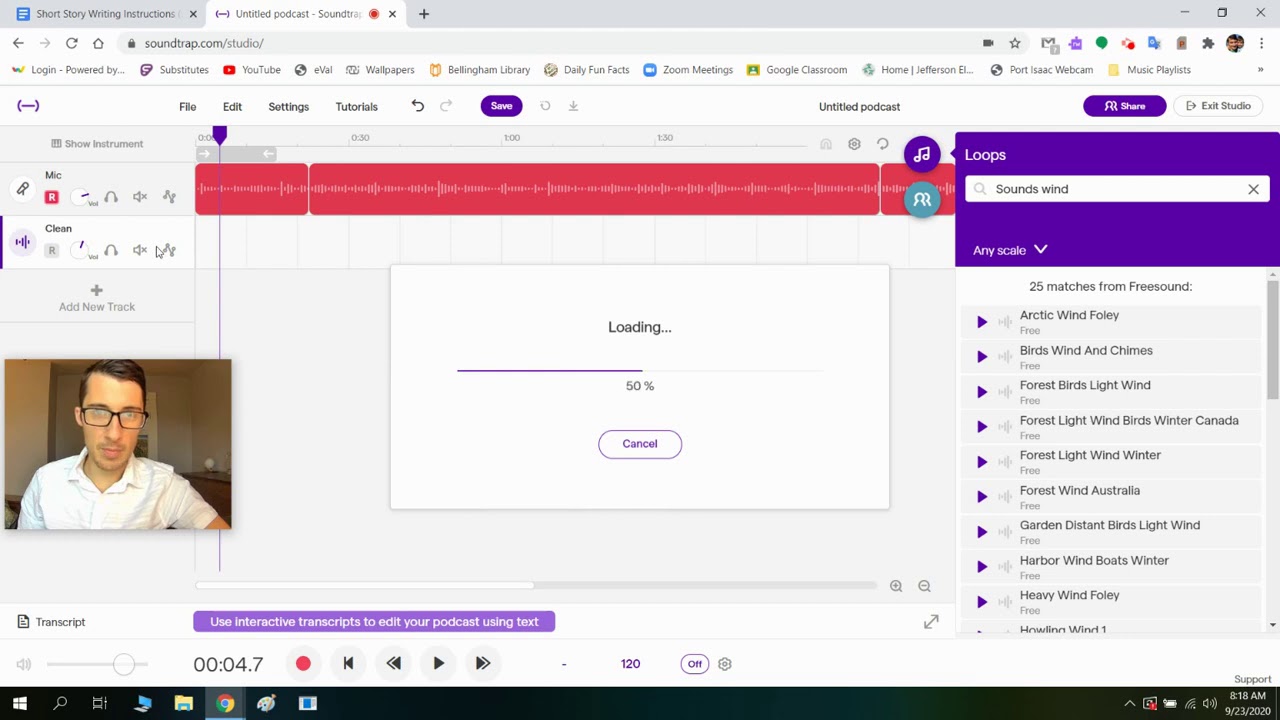Open the metronome settings gear
The width and height of the screenshot is (1280, 720).
coord(725,664)
